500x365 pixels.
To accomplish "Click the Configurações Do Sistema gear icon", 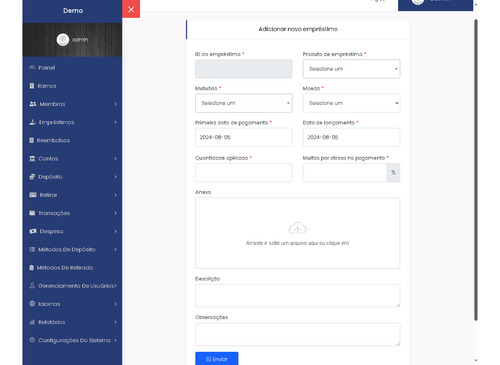I will pos(32,340).
